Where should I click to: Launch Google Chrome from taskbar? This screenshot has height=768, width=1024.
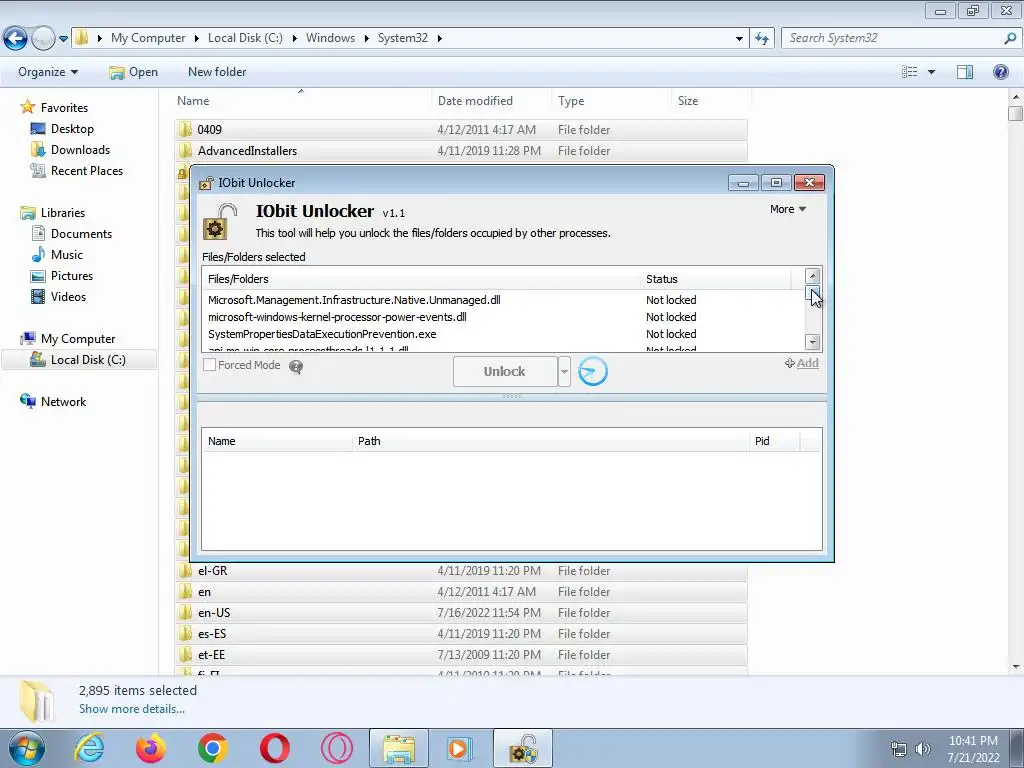(x=213, y=748)
